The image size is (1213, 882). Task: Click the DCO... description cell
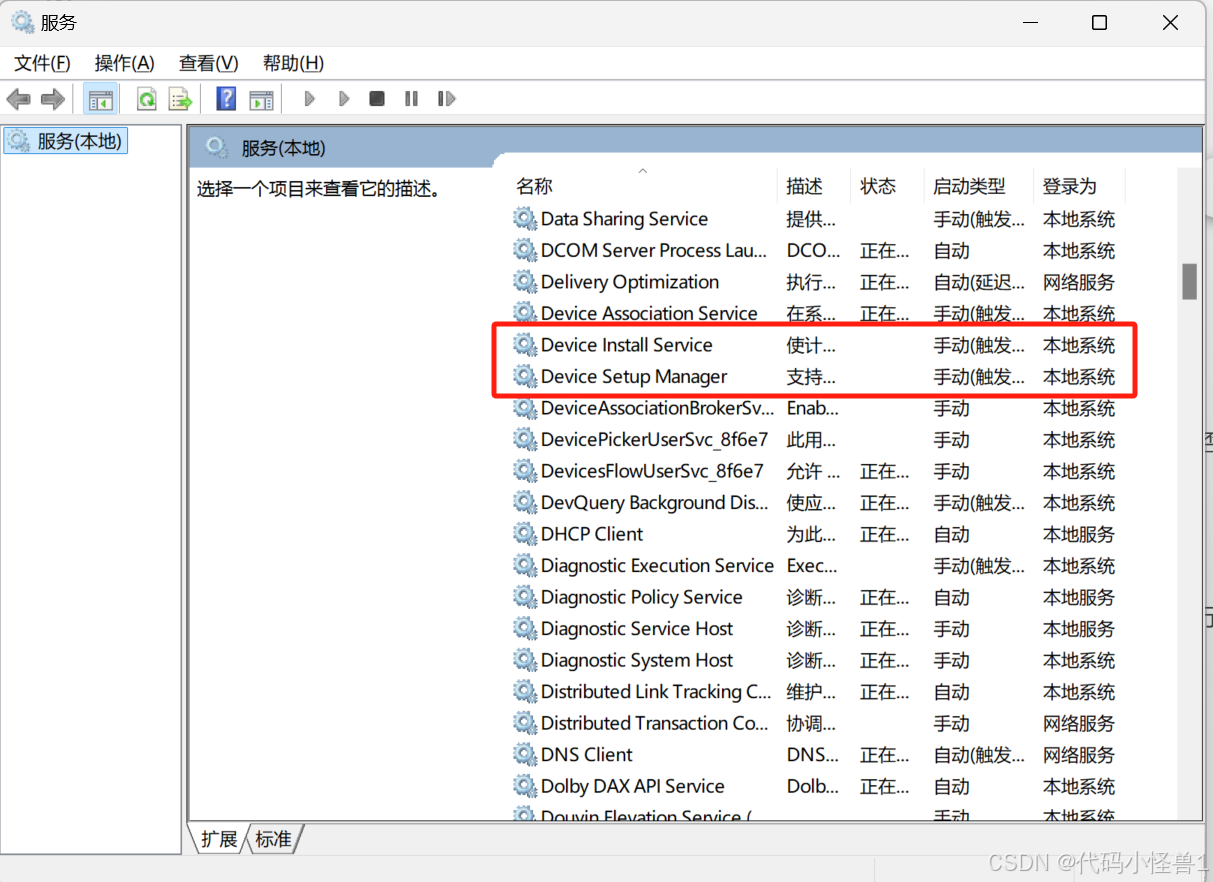pyautogui.click(x=812, y=251)
